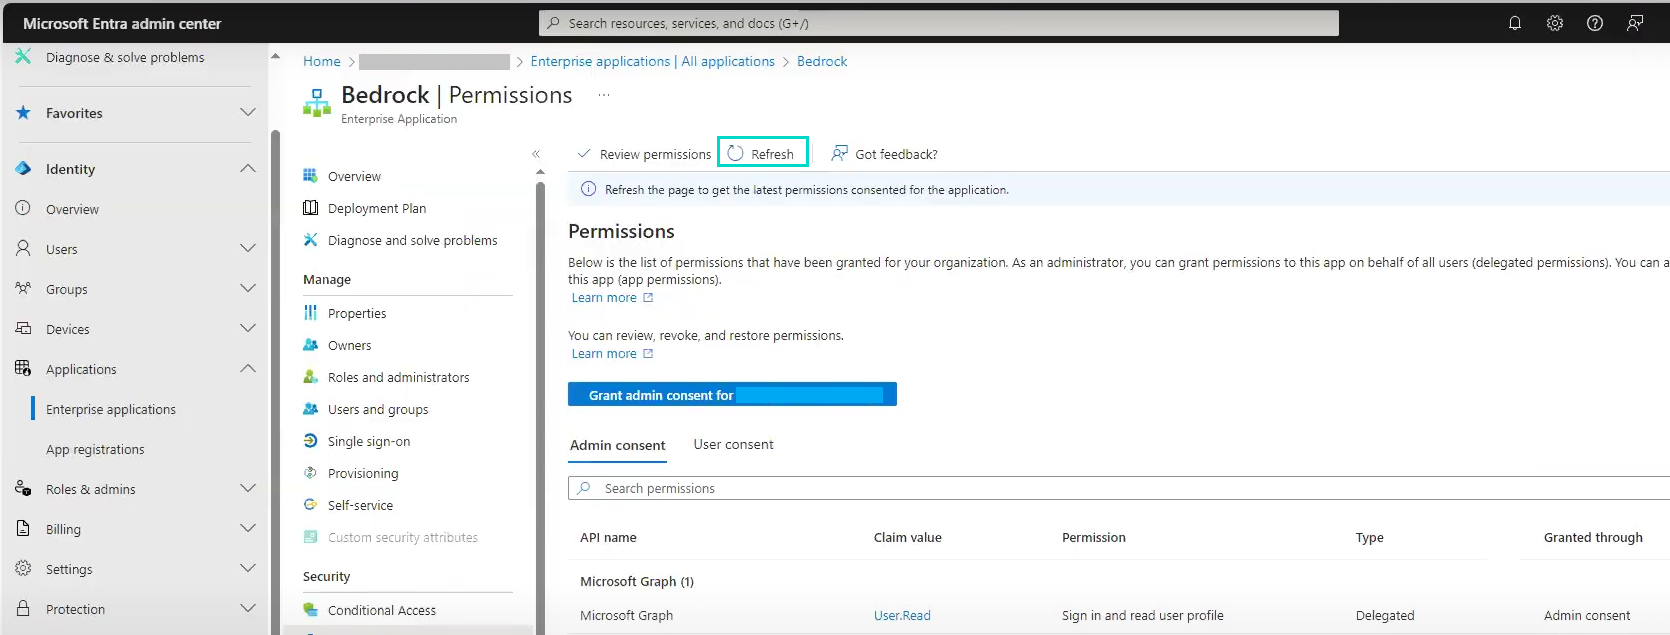Click the Applications grid icon
This screenshot has width=1670, height=635.
23,369
